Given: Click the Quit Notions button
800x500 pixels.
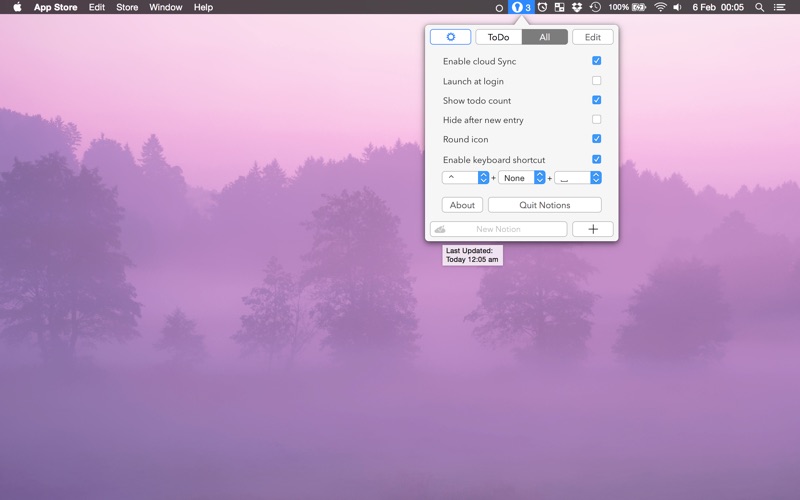Looking at the screenshot, I should pyautogui.click(x=544, y=205).
